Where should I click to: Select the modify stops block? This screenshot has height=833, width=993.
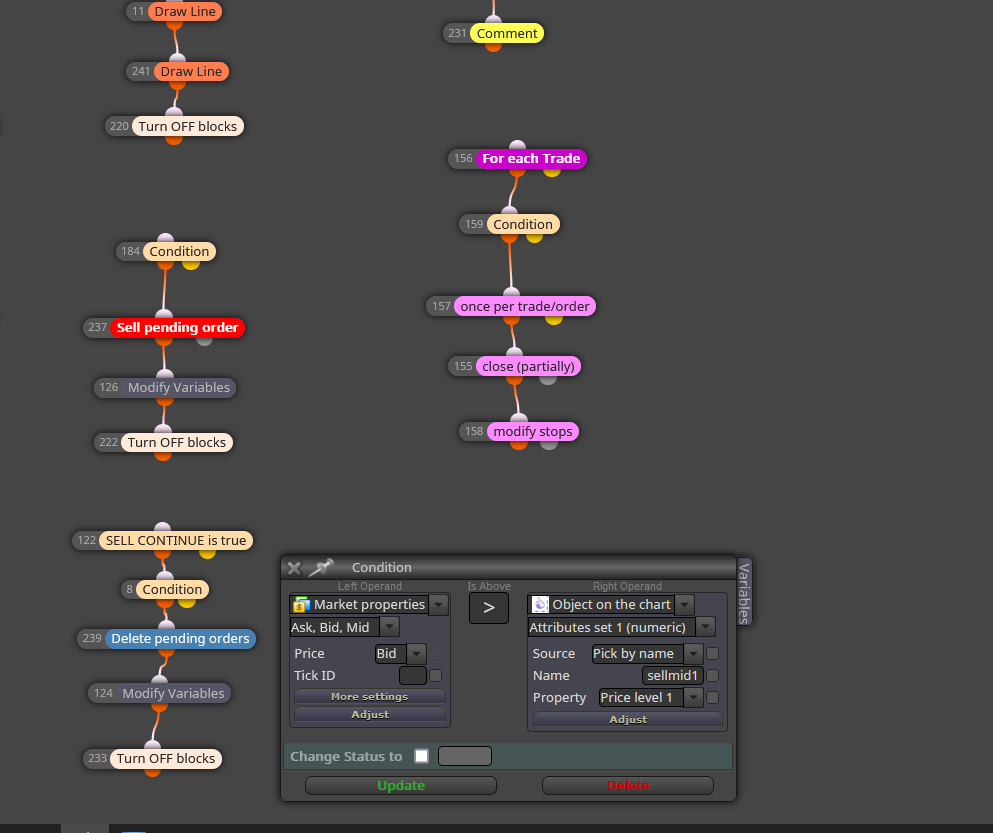tap(533, 431)
